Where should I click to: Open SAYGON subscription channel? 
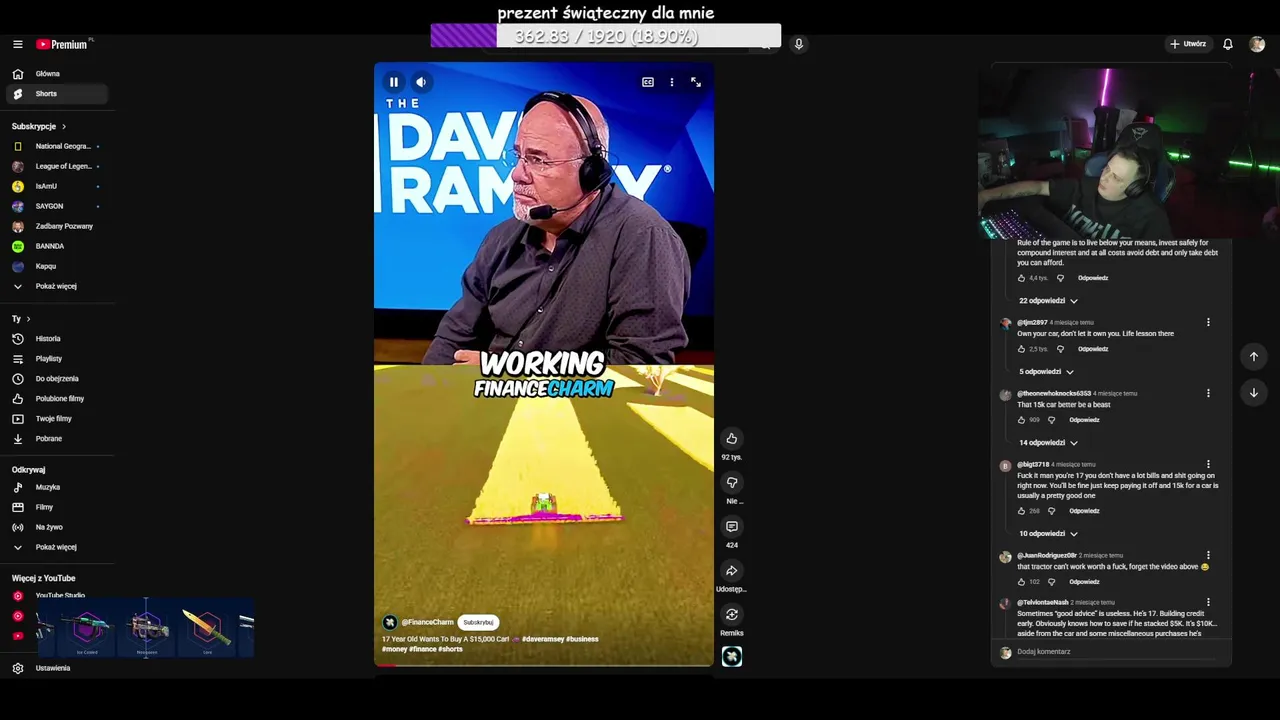pos(58,206)
